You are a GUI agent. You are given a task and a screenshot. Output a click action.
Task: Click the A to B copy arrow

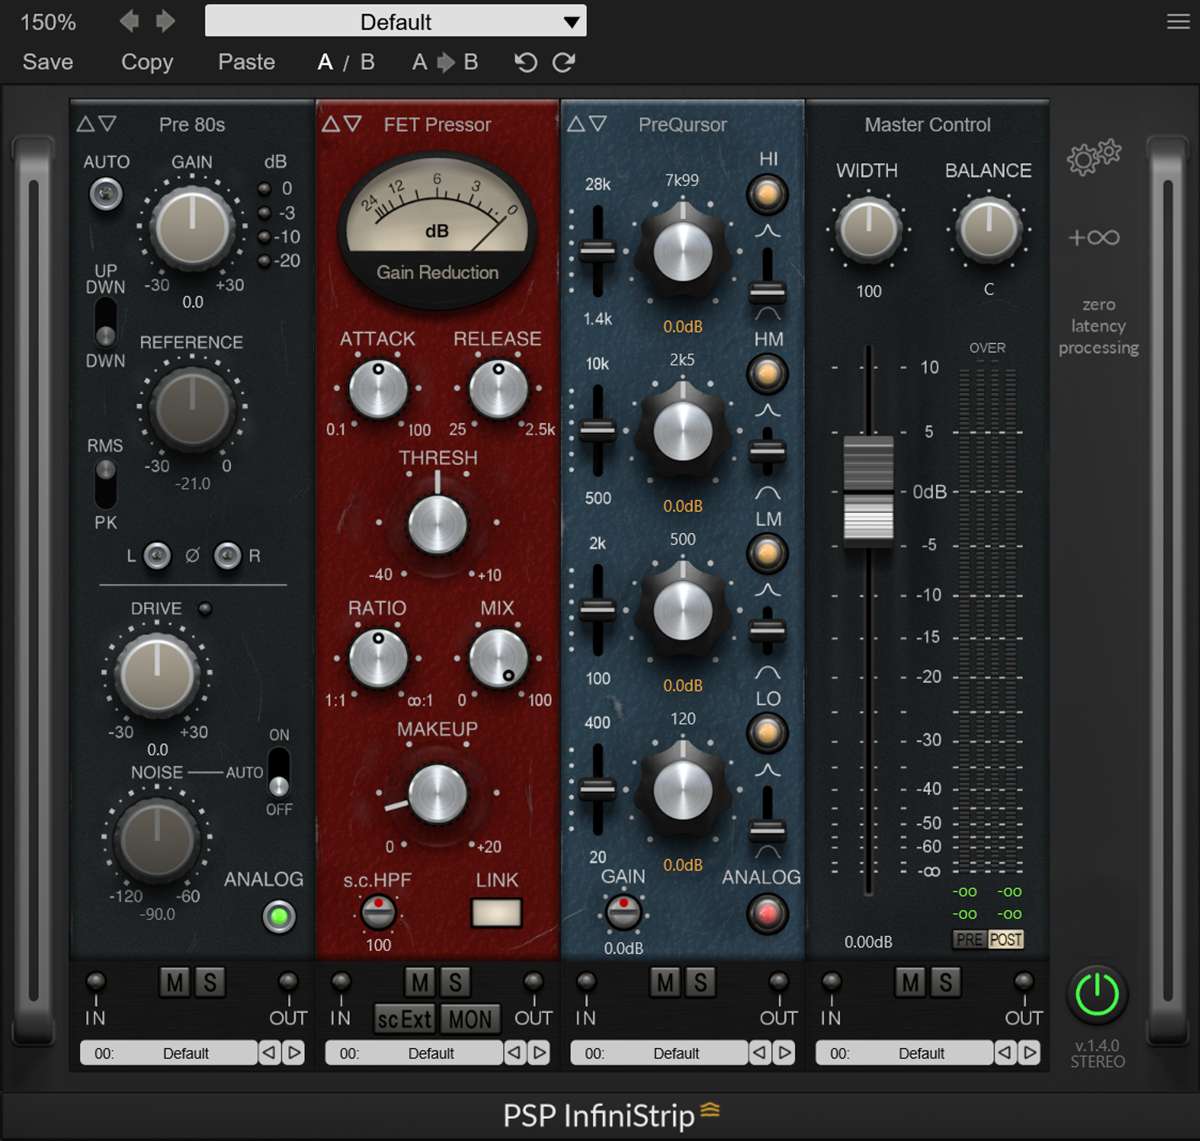tap(445, 62)
